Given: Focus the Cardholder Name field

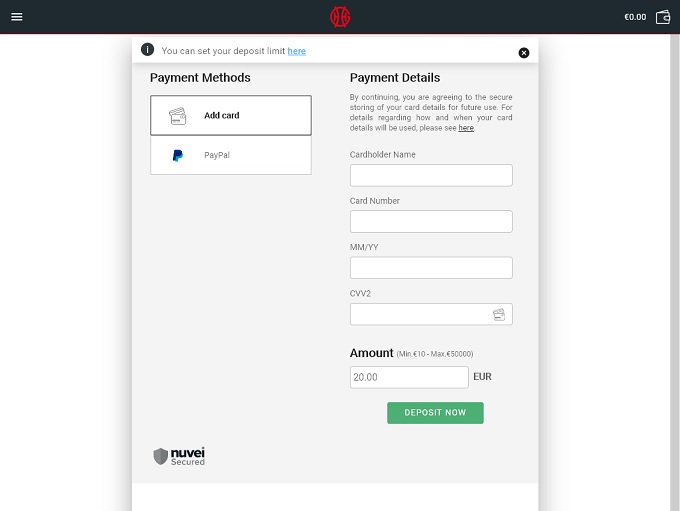Looking at the screenshot, I should 431,176.
